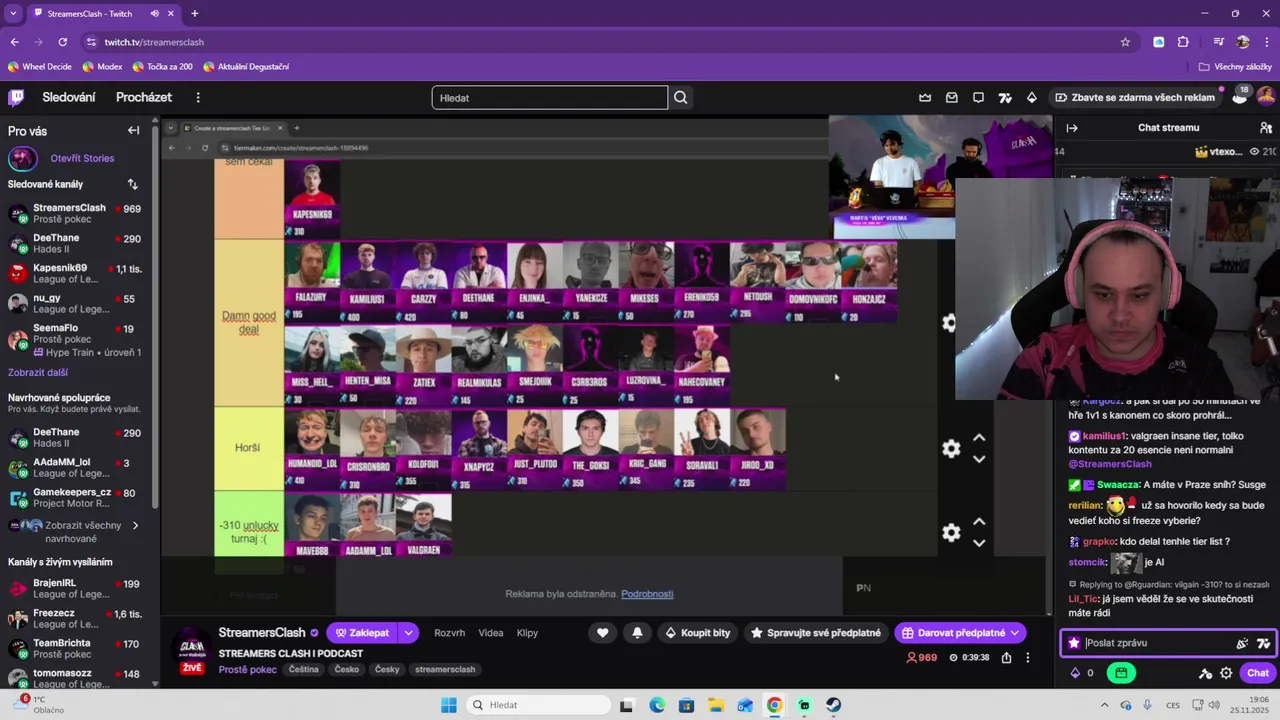Open Twitch home via logo icon
The width and height of the screenshot is (1280, 720).
16,97
